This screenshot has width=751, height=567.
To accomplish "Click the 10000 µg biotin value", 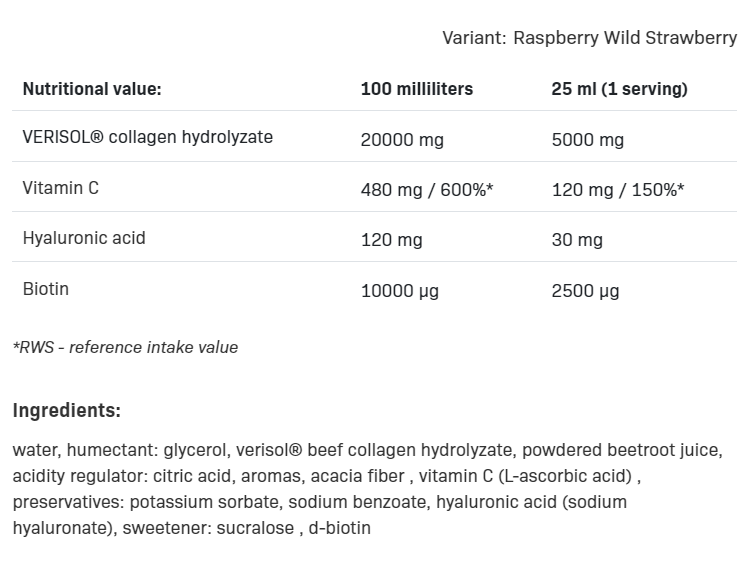I will click(x=400, y=292).
